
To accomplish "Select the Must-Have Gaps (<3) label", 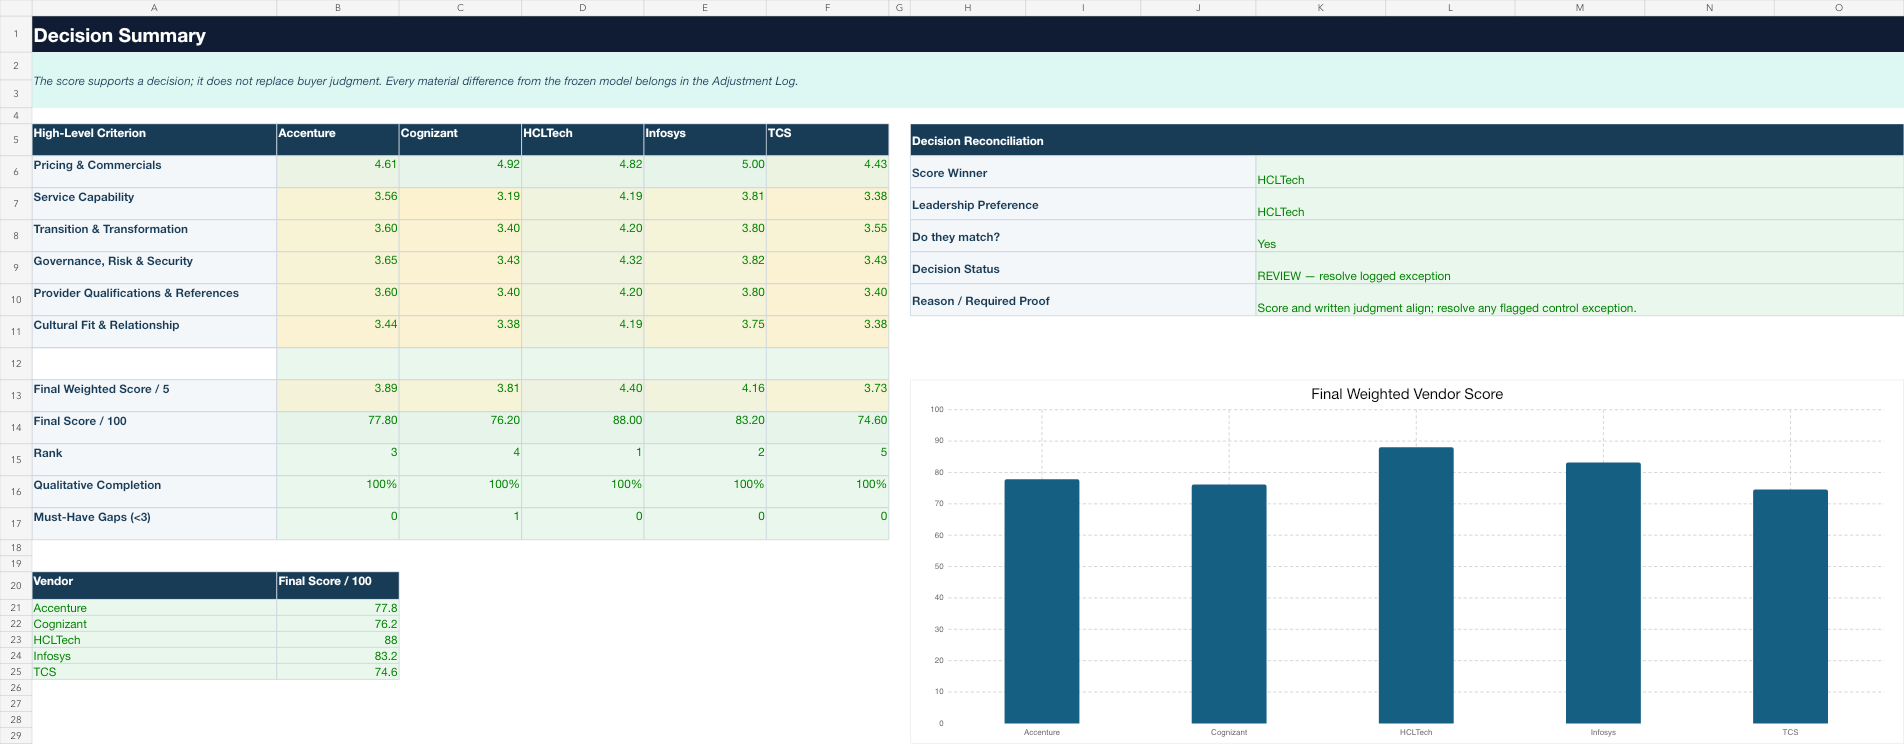I will (x=154, y=524).
